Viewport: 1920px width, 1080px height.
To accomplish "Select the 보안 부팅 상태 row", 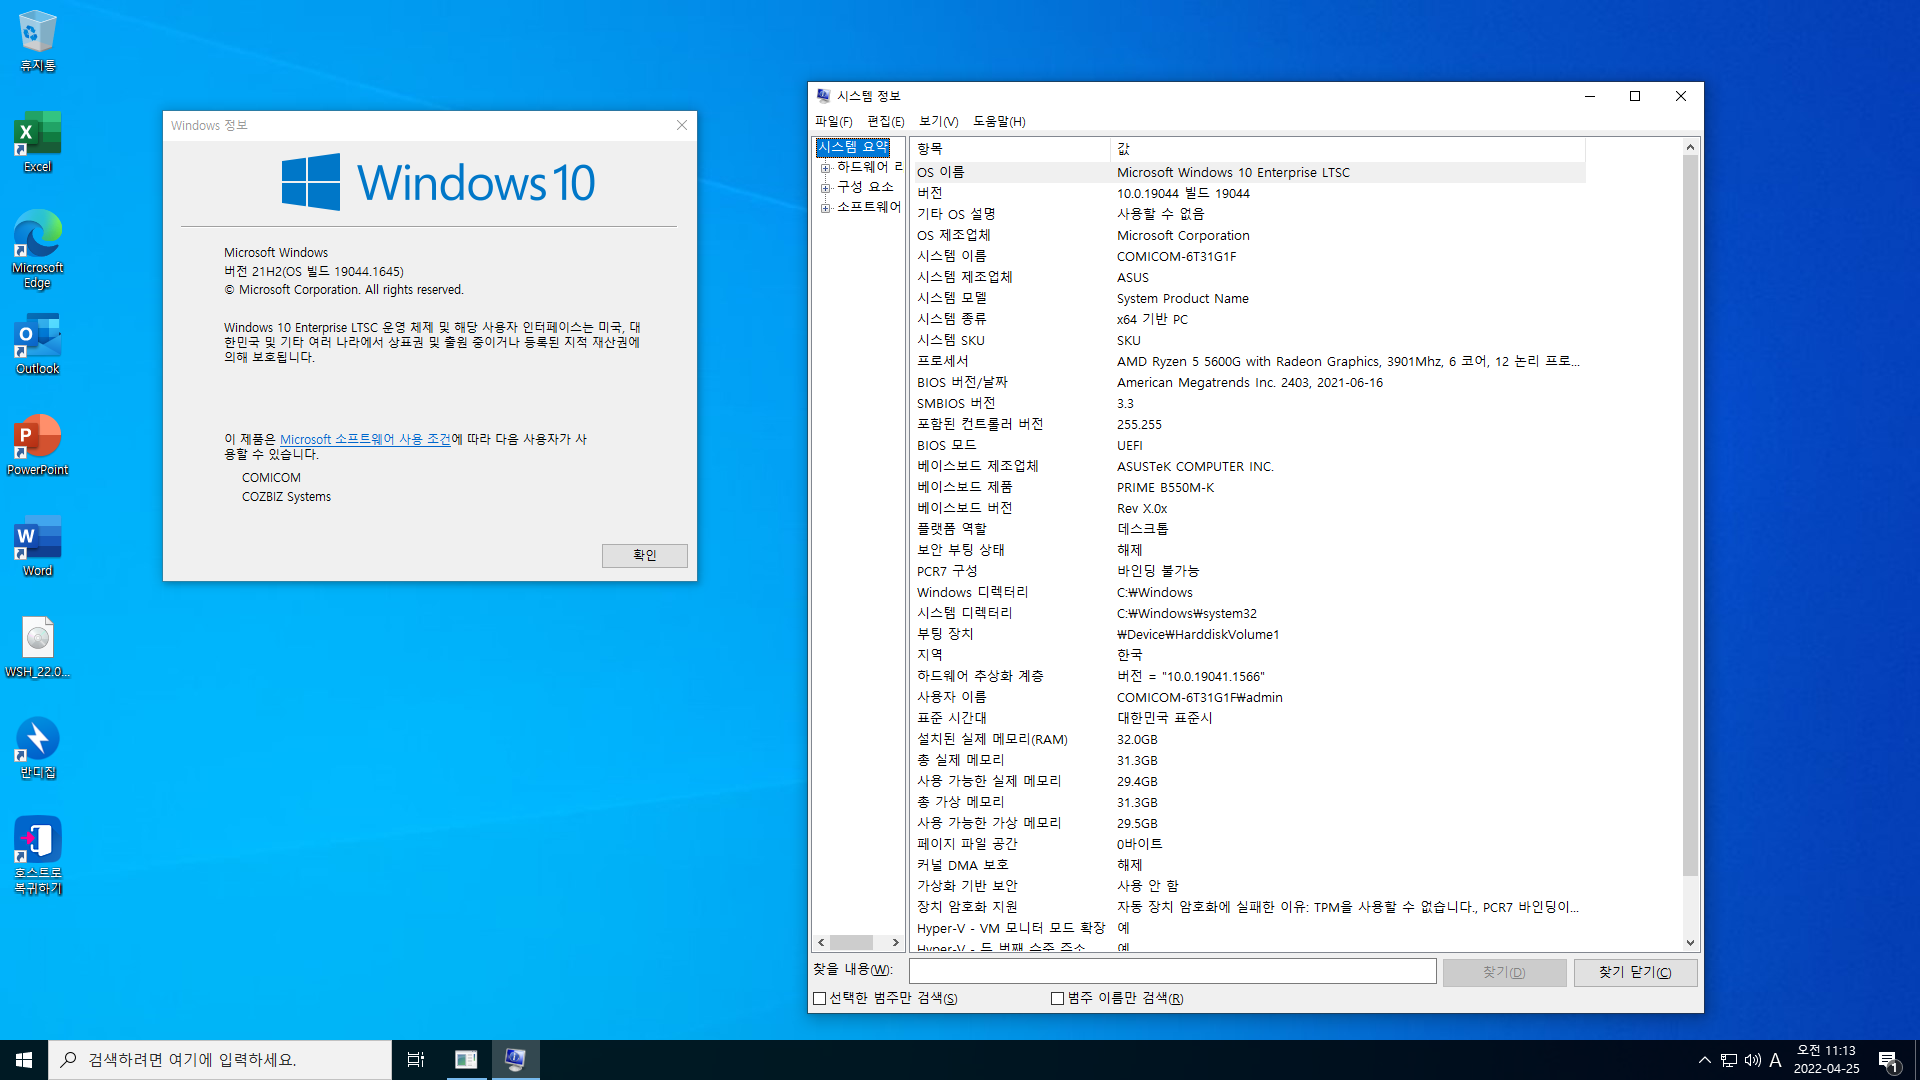I will 1248,550.
